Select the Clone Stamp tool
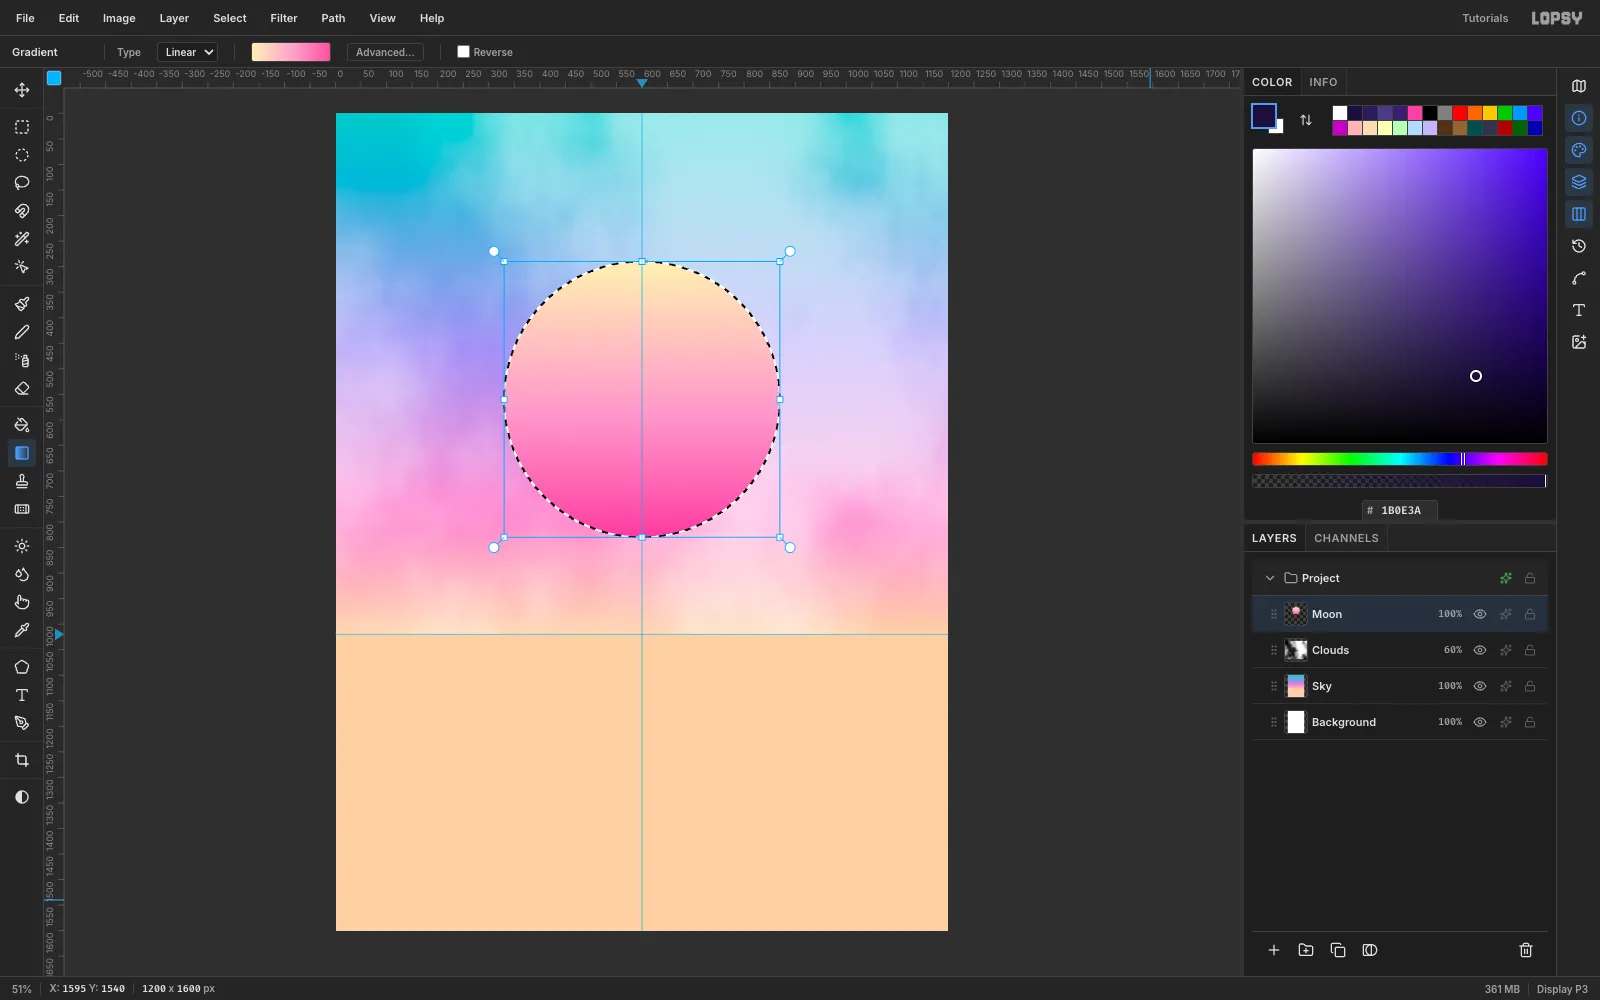Viewport: 1600px width, 1000px height. [x=22, y=481]
